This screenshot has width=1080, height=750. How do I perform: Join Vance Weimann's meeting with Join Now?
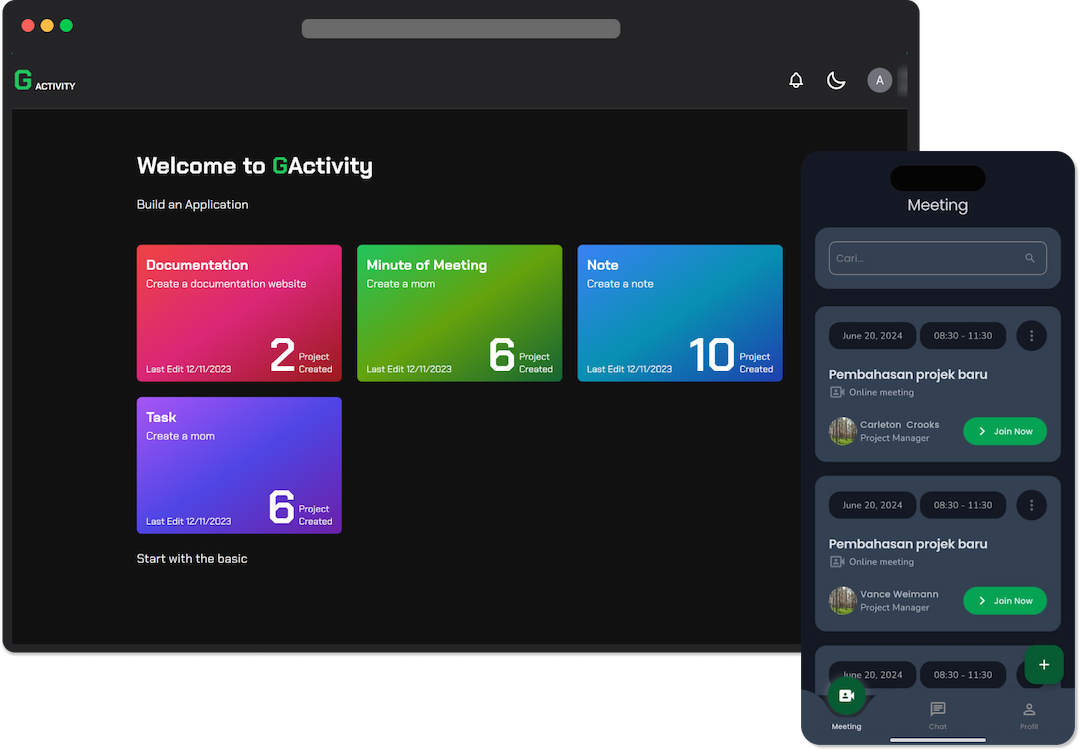1004,601
